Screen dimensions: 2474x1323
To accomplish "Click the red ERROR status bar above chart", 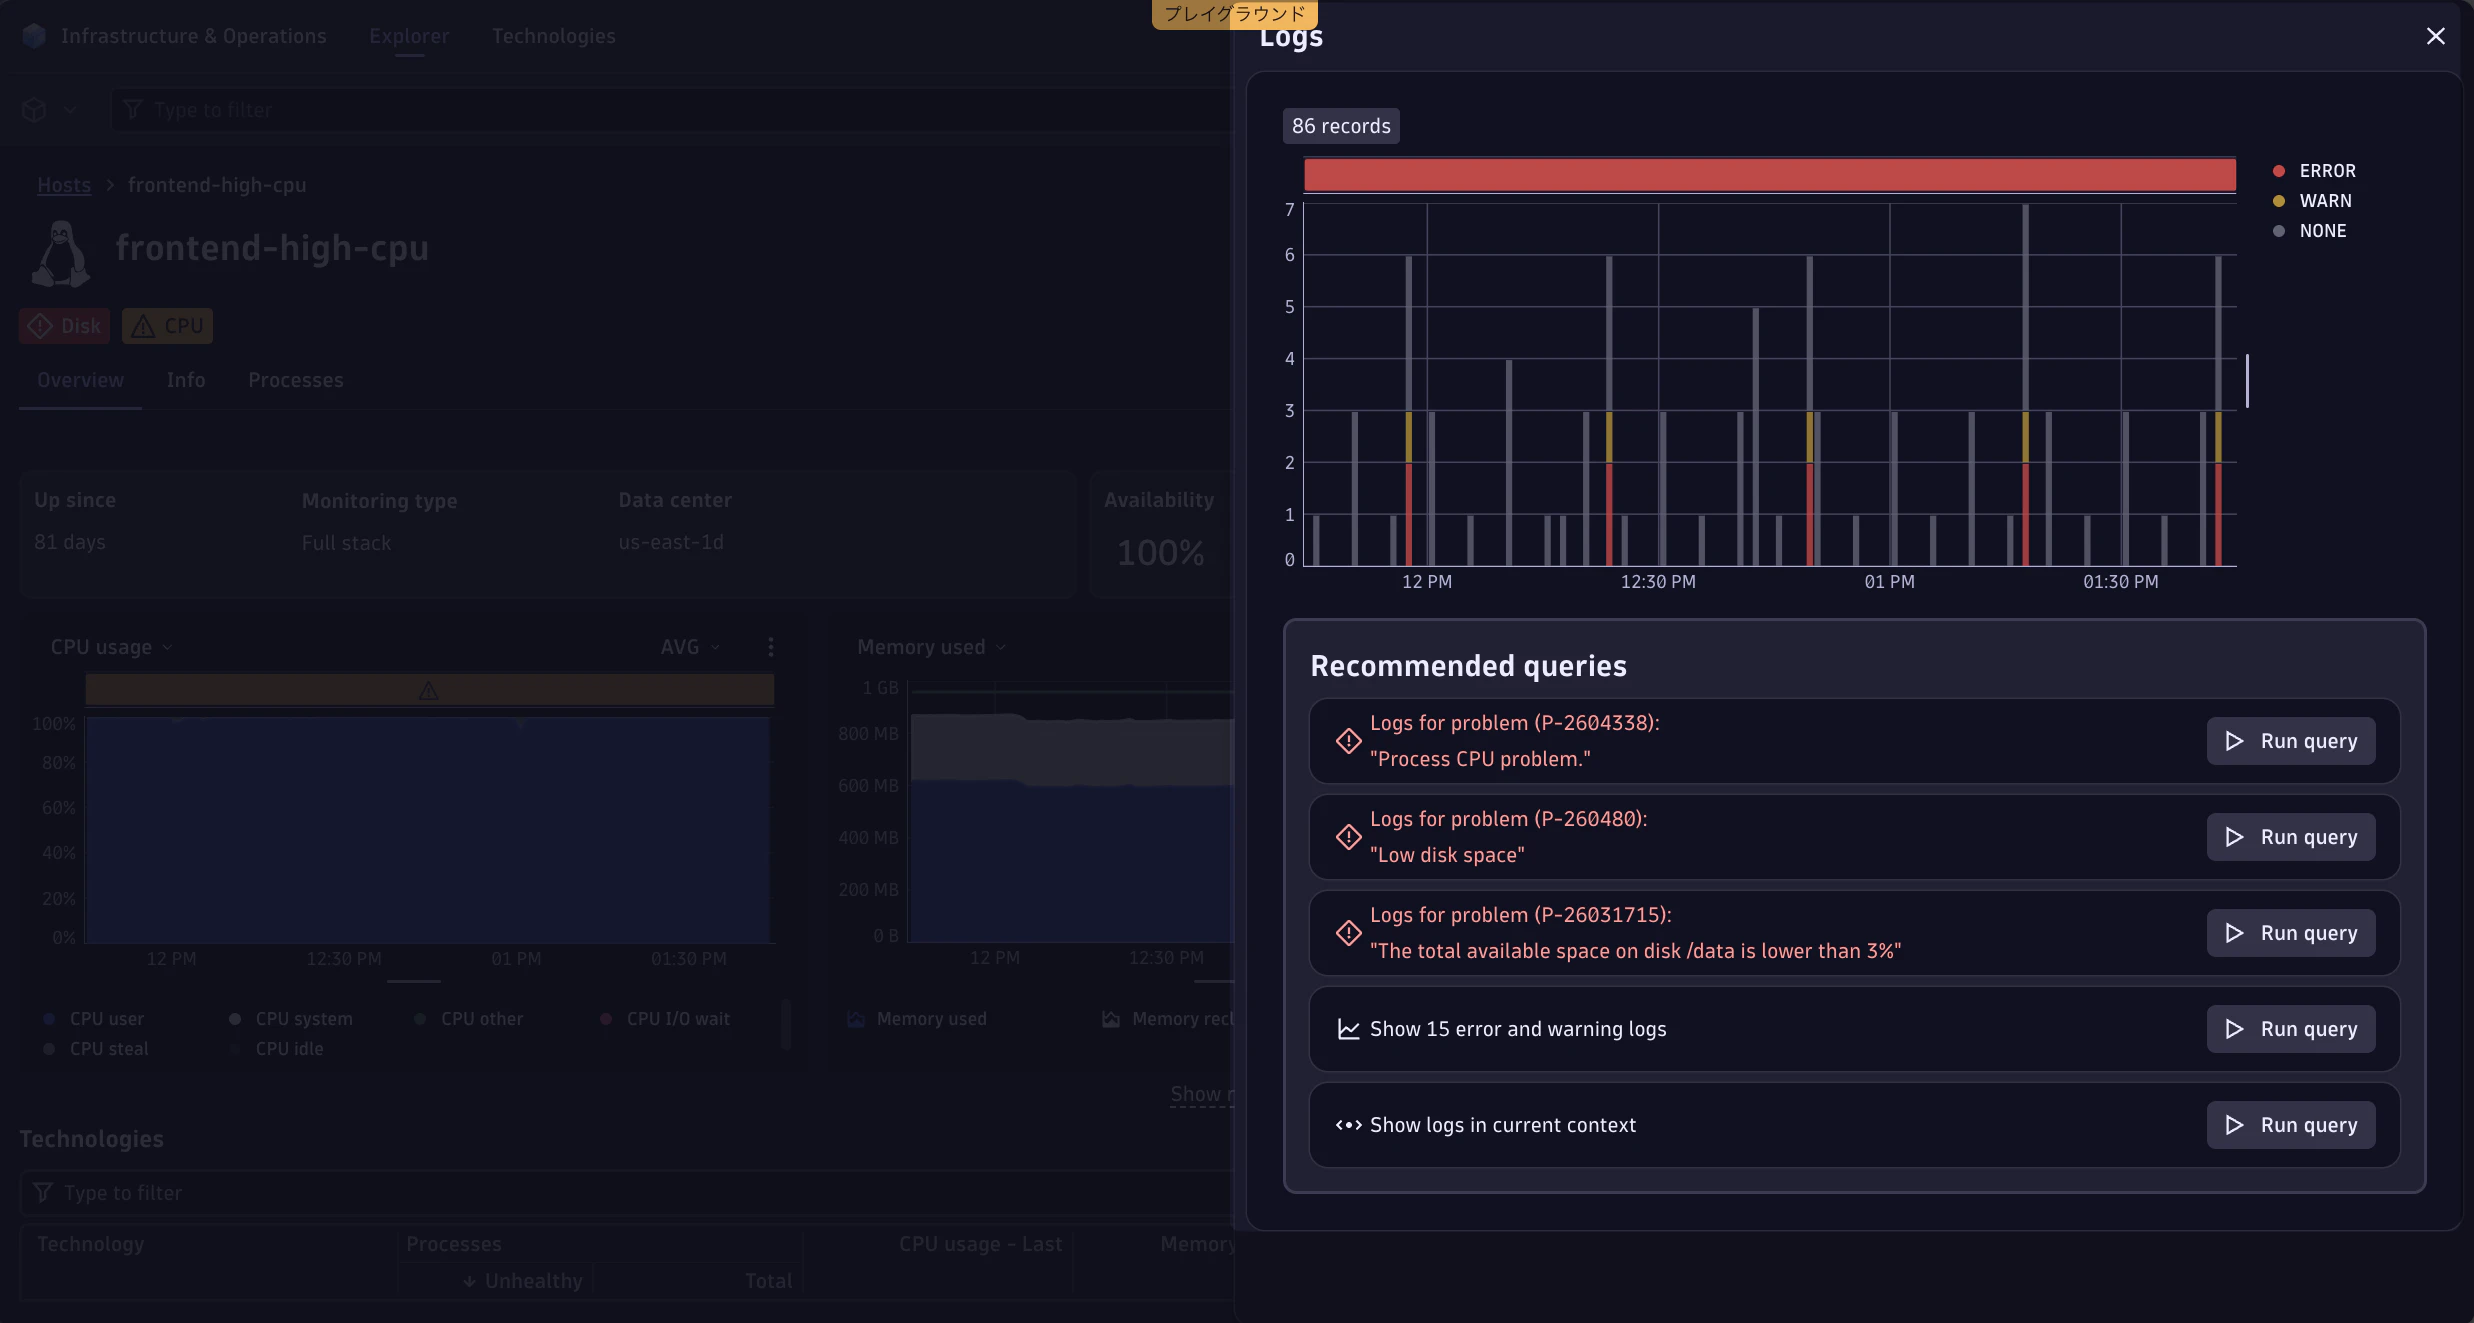I will click(1770, 174).
